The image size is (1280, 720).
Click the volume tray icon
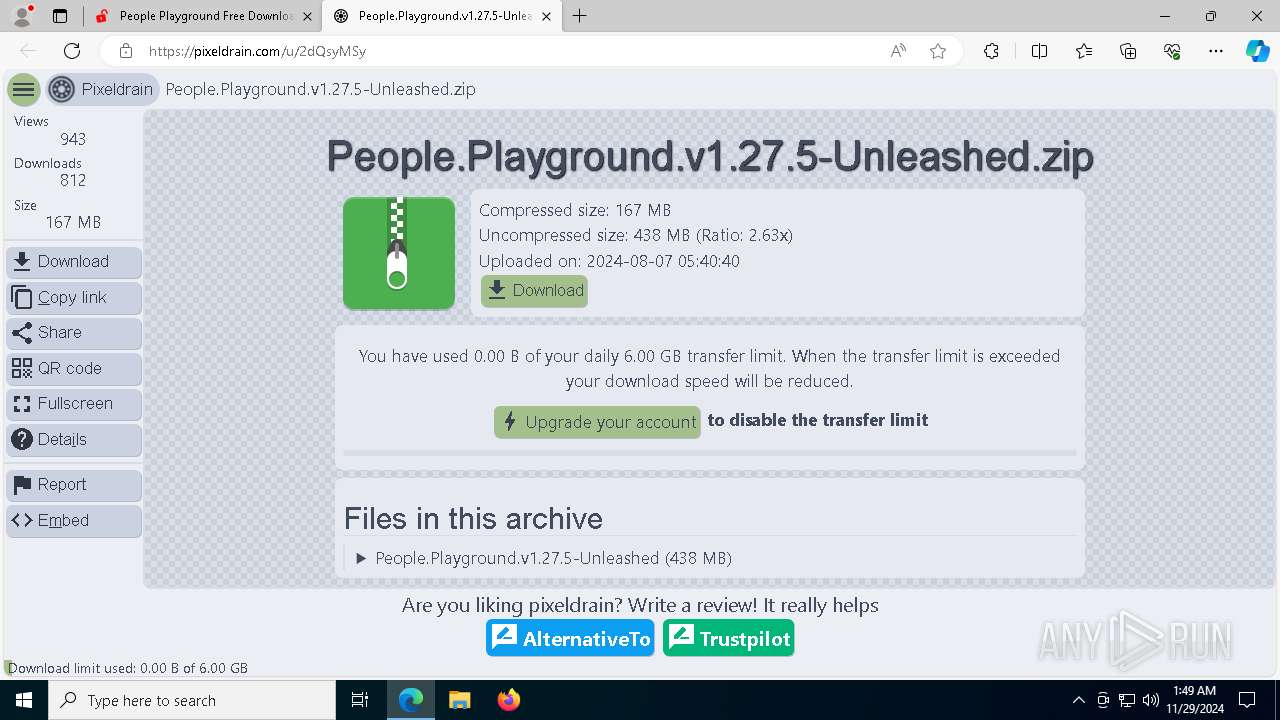1150,700
